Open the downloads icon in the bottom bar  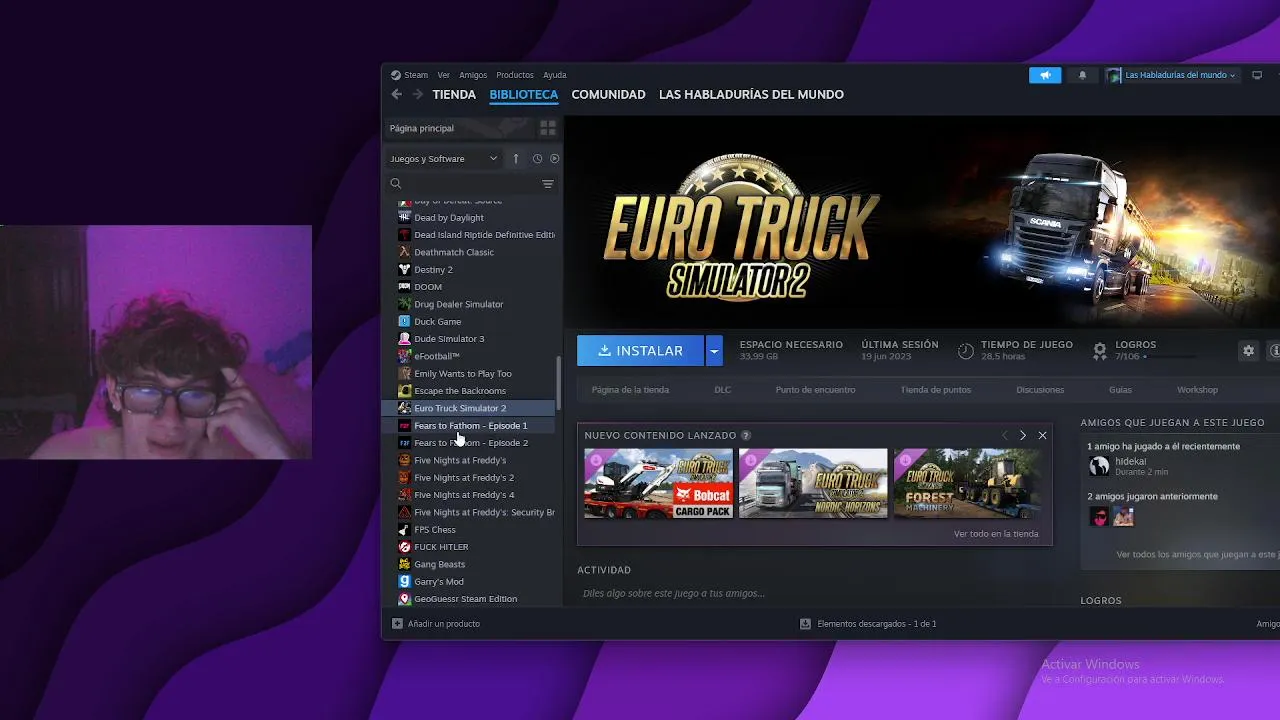click(805, 624)
